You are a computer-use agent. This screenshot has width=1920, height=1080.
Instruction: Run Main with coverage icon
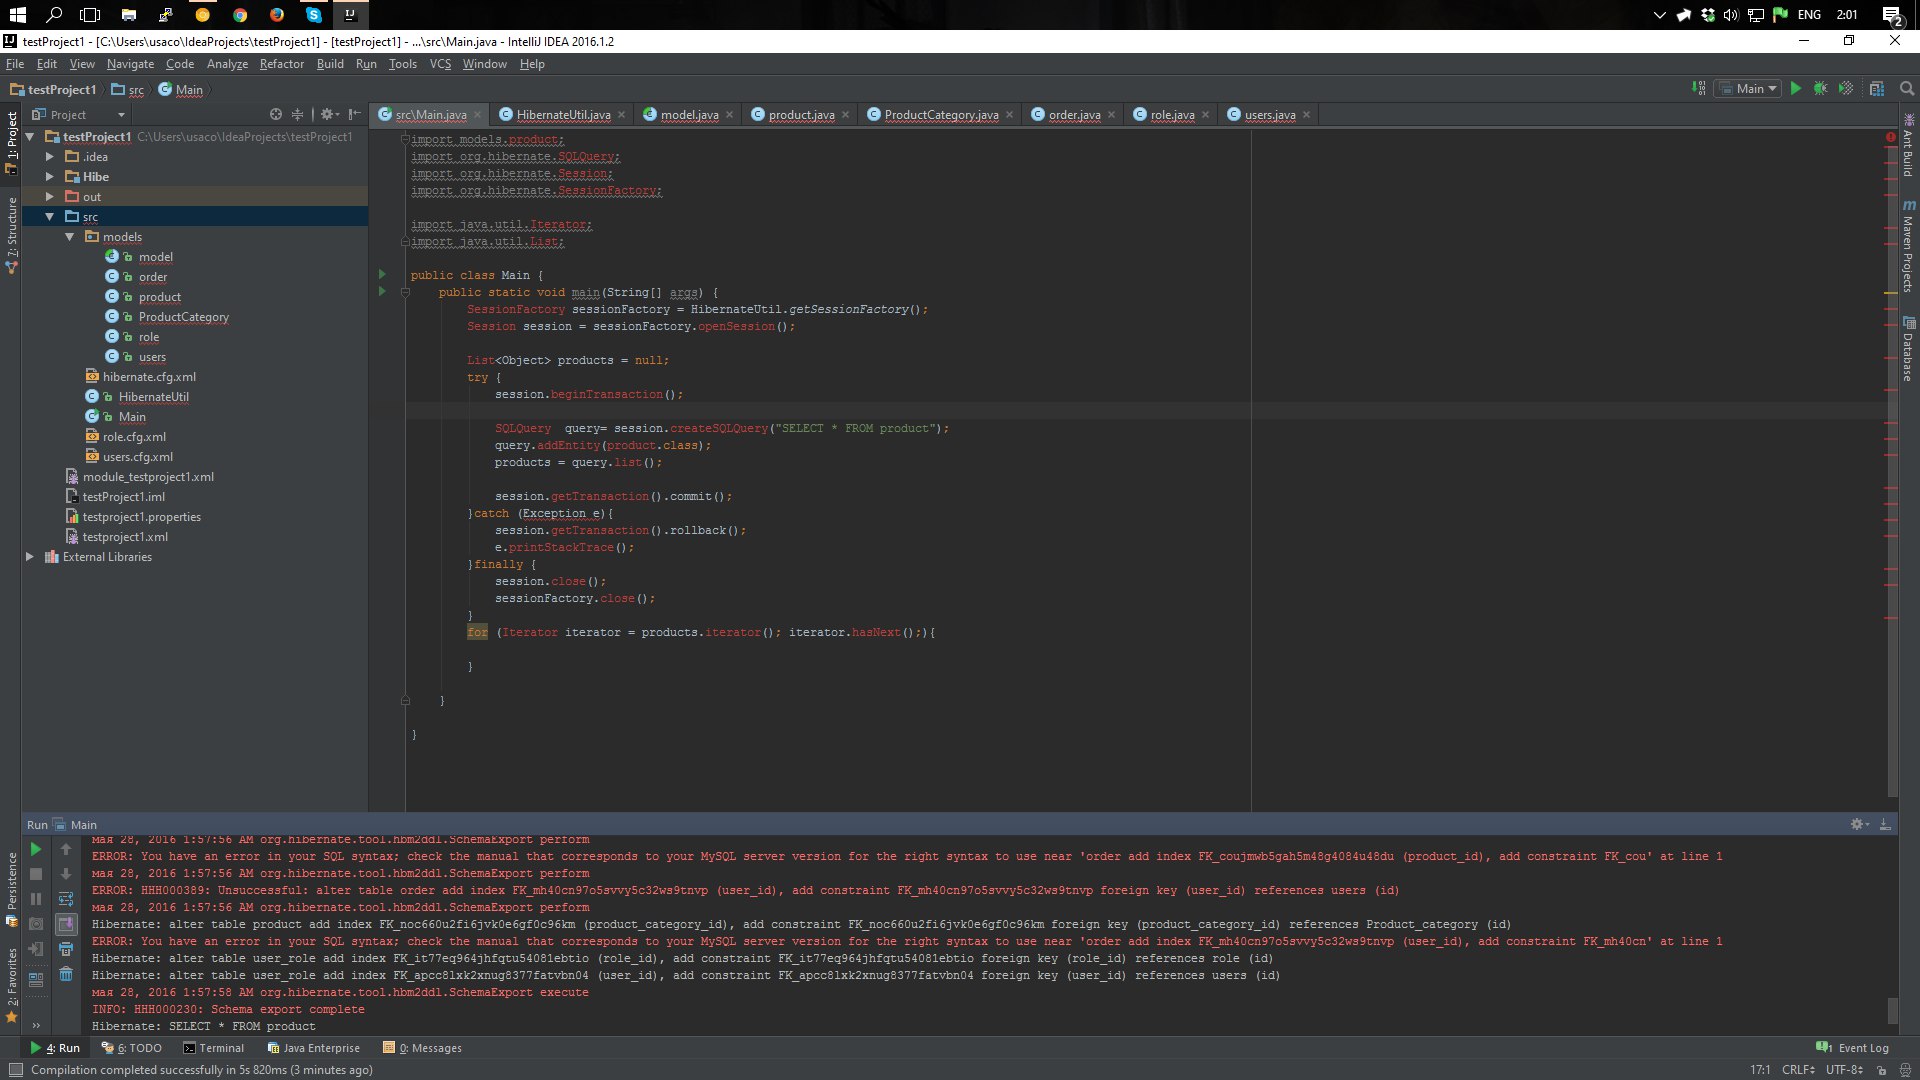[x=1846, y=88]
